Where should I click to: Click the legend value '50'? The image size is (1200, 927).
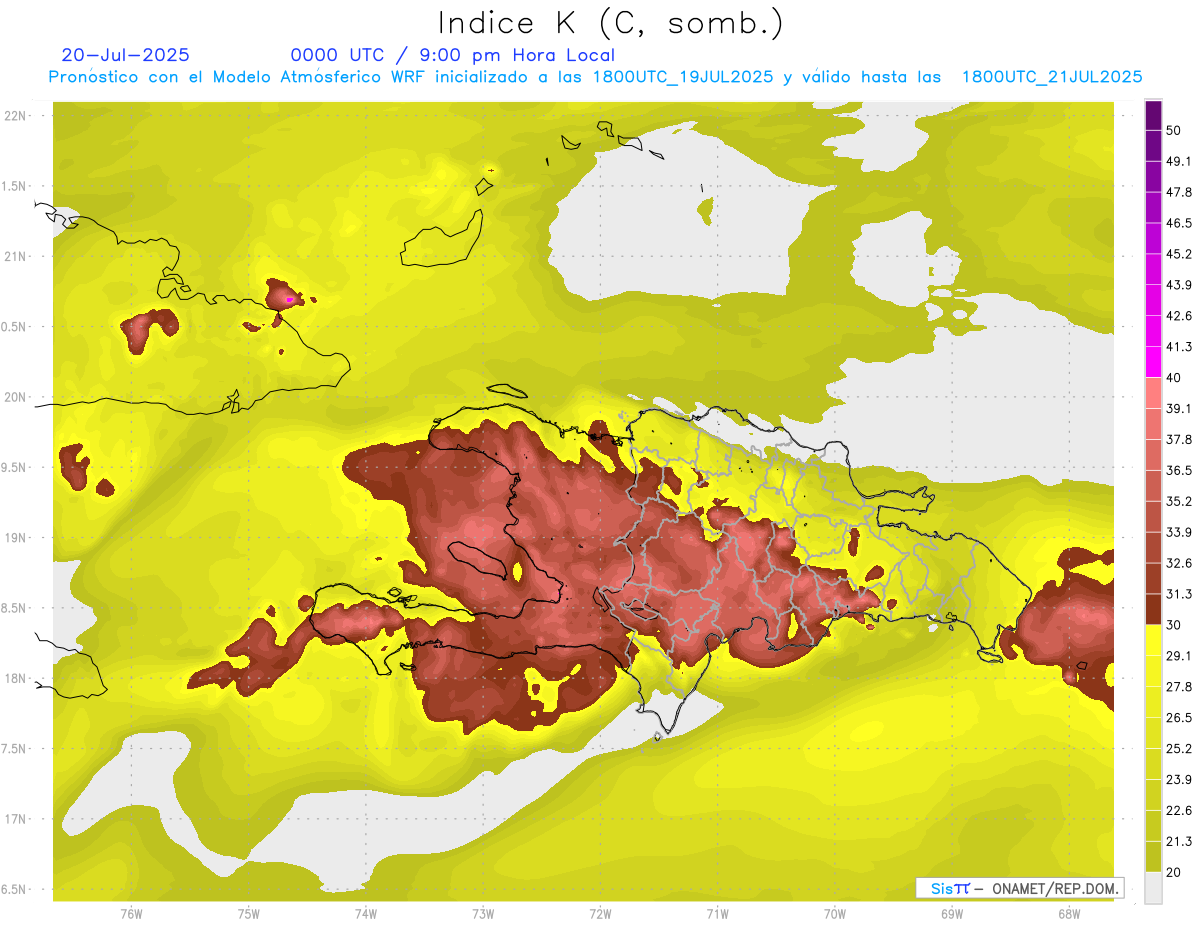[x=1174, y=131]
